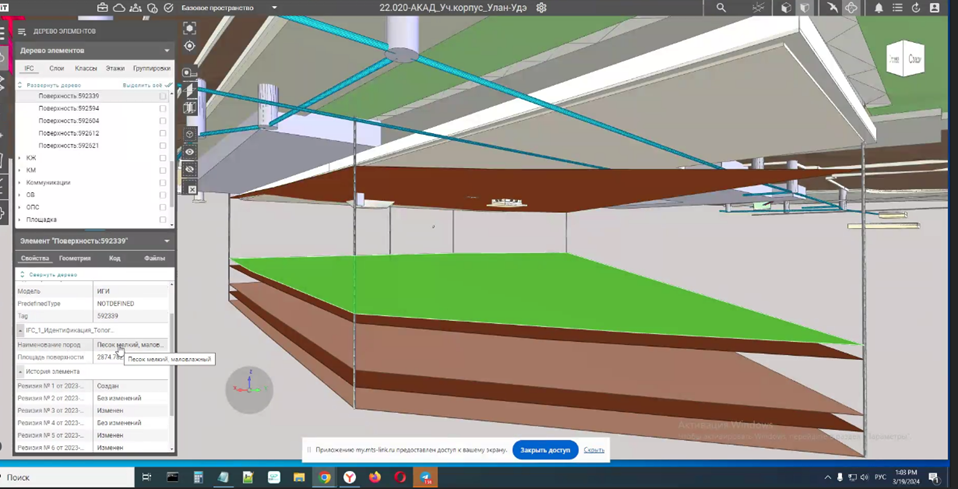Activate the section plane tool
The image size is (958, 489).
189,90
